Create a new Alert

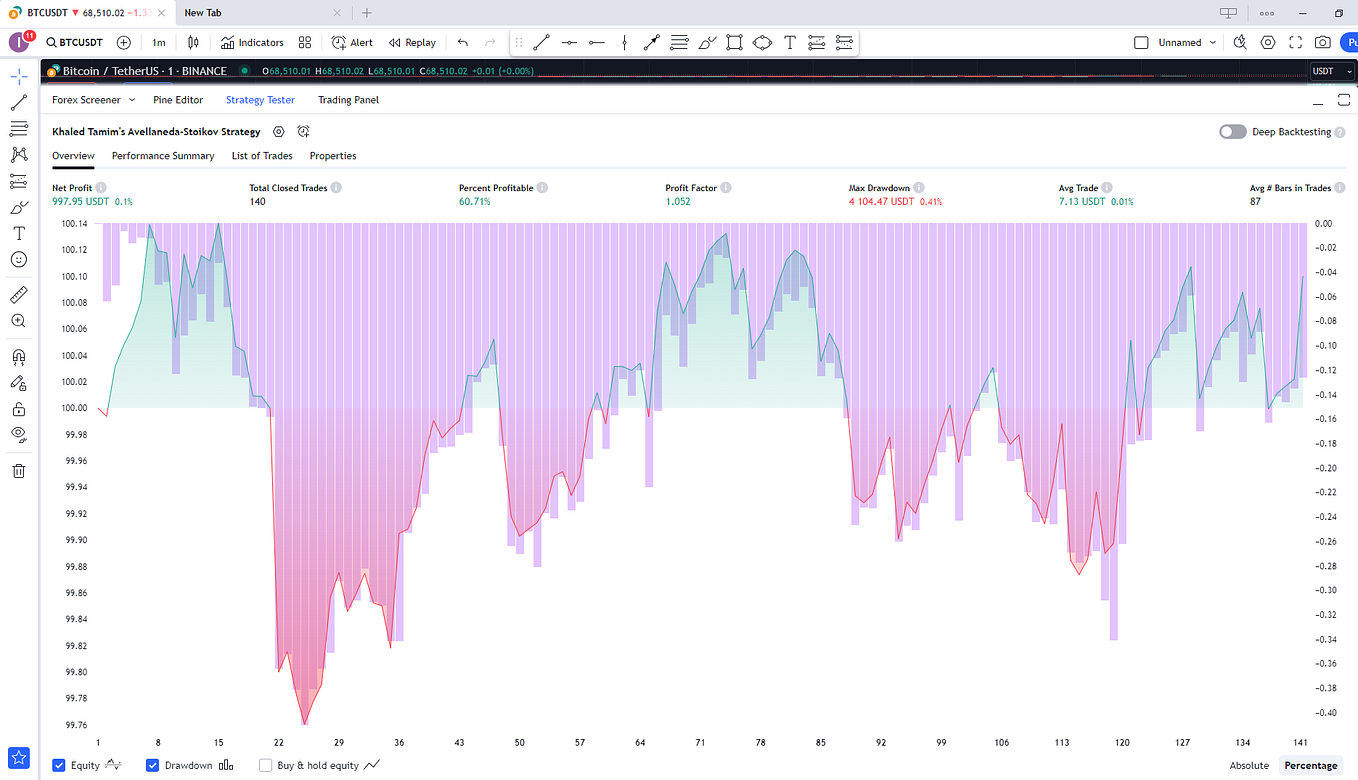pyautogui.click(x=352, y=42)
